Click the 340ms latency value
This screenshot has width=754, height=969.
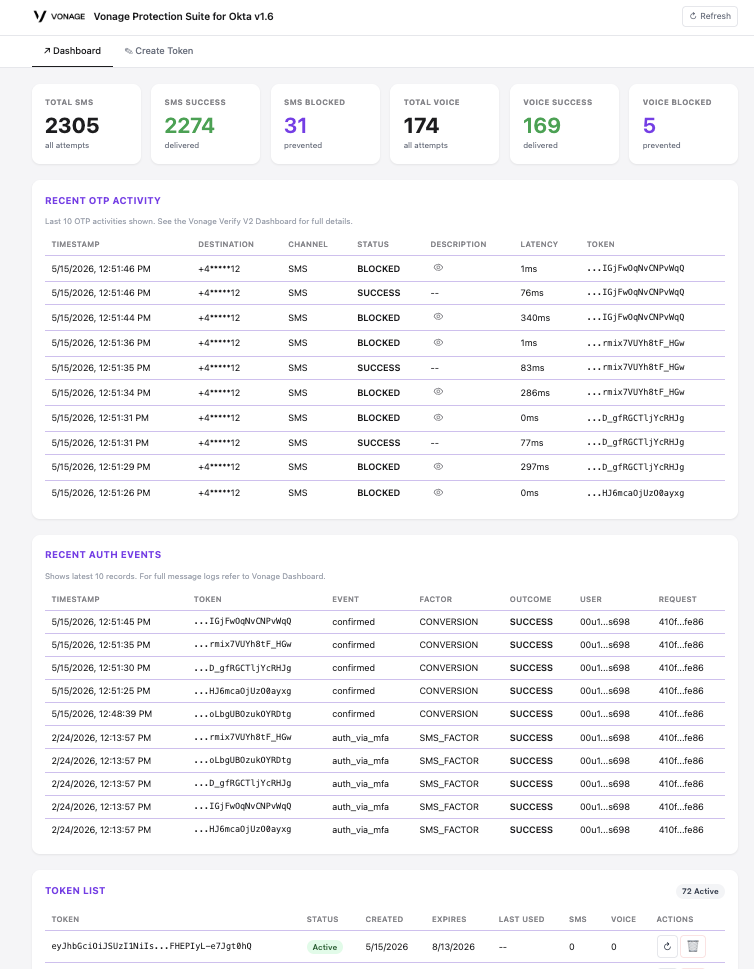pos(535,318)
